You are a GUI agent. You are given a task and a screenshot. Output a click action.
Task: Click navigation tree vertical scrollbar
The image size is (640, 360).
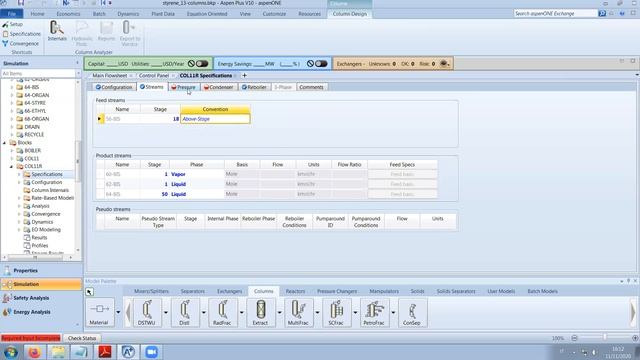click(78, 161)
